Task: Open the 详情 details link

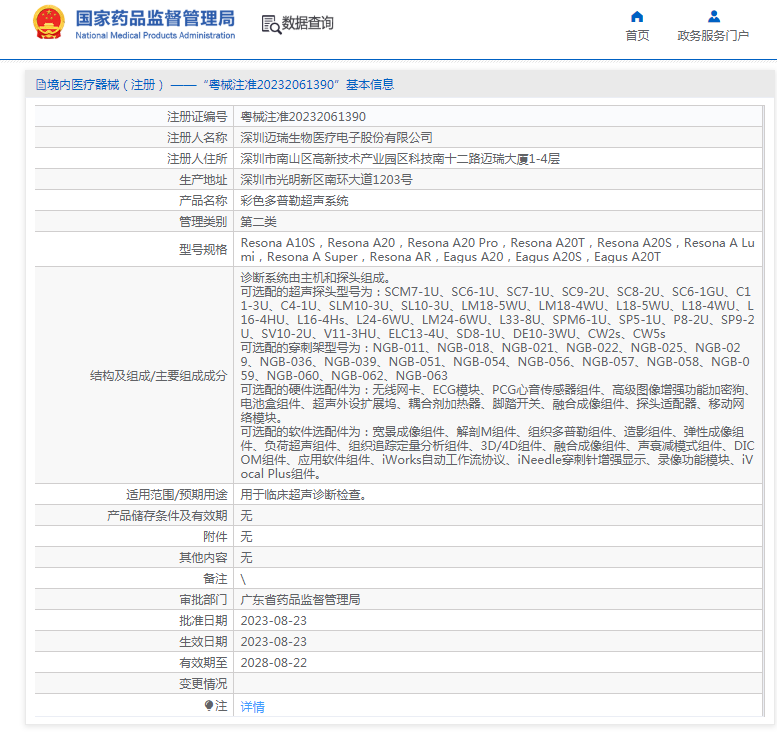Action: click(252, 706)
